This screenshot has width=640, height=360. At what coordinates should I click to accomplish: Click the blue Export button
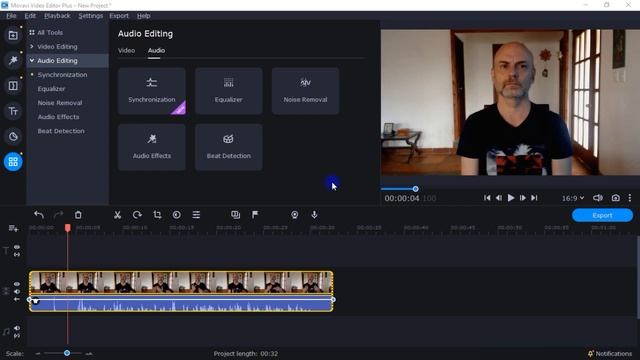click(x=602, y=215)
